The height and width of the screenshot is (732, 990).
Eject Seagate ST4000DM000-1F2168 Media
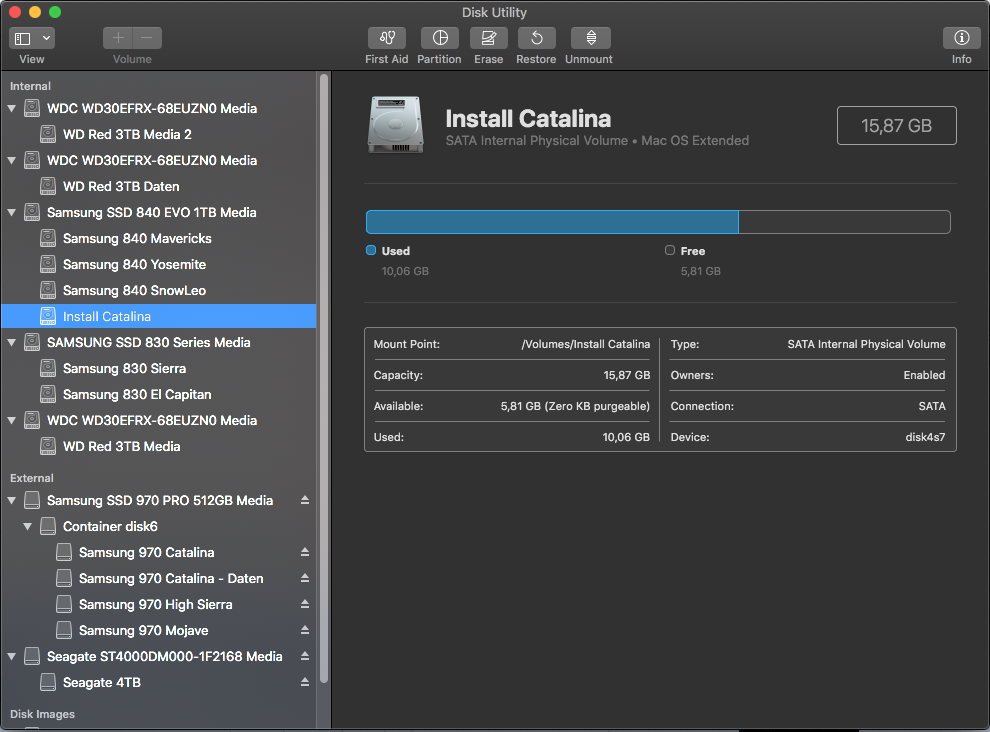(305, 656)
